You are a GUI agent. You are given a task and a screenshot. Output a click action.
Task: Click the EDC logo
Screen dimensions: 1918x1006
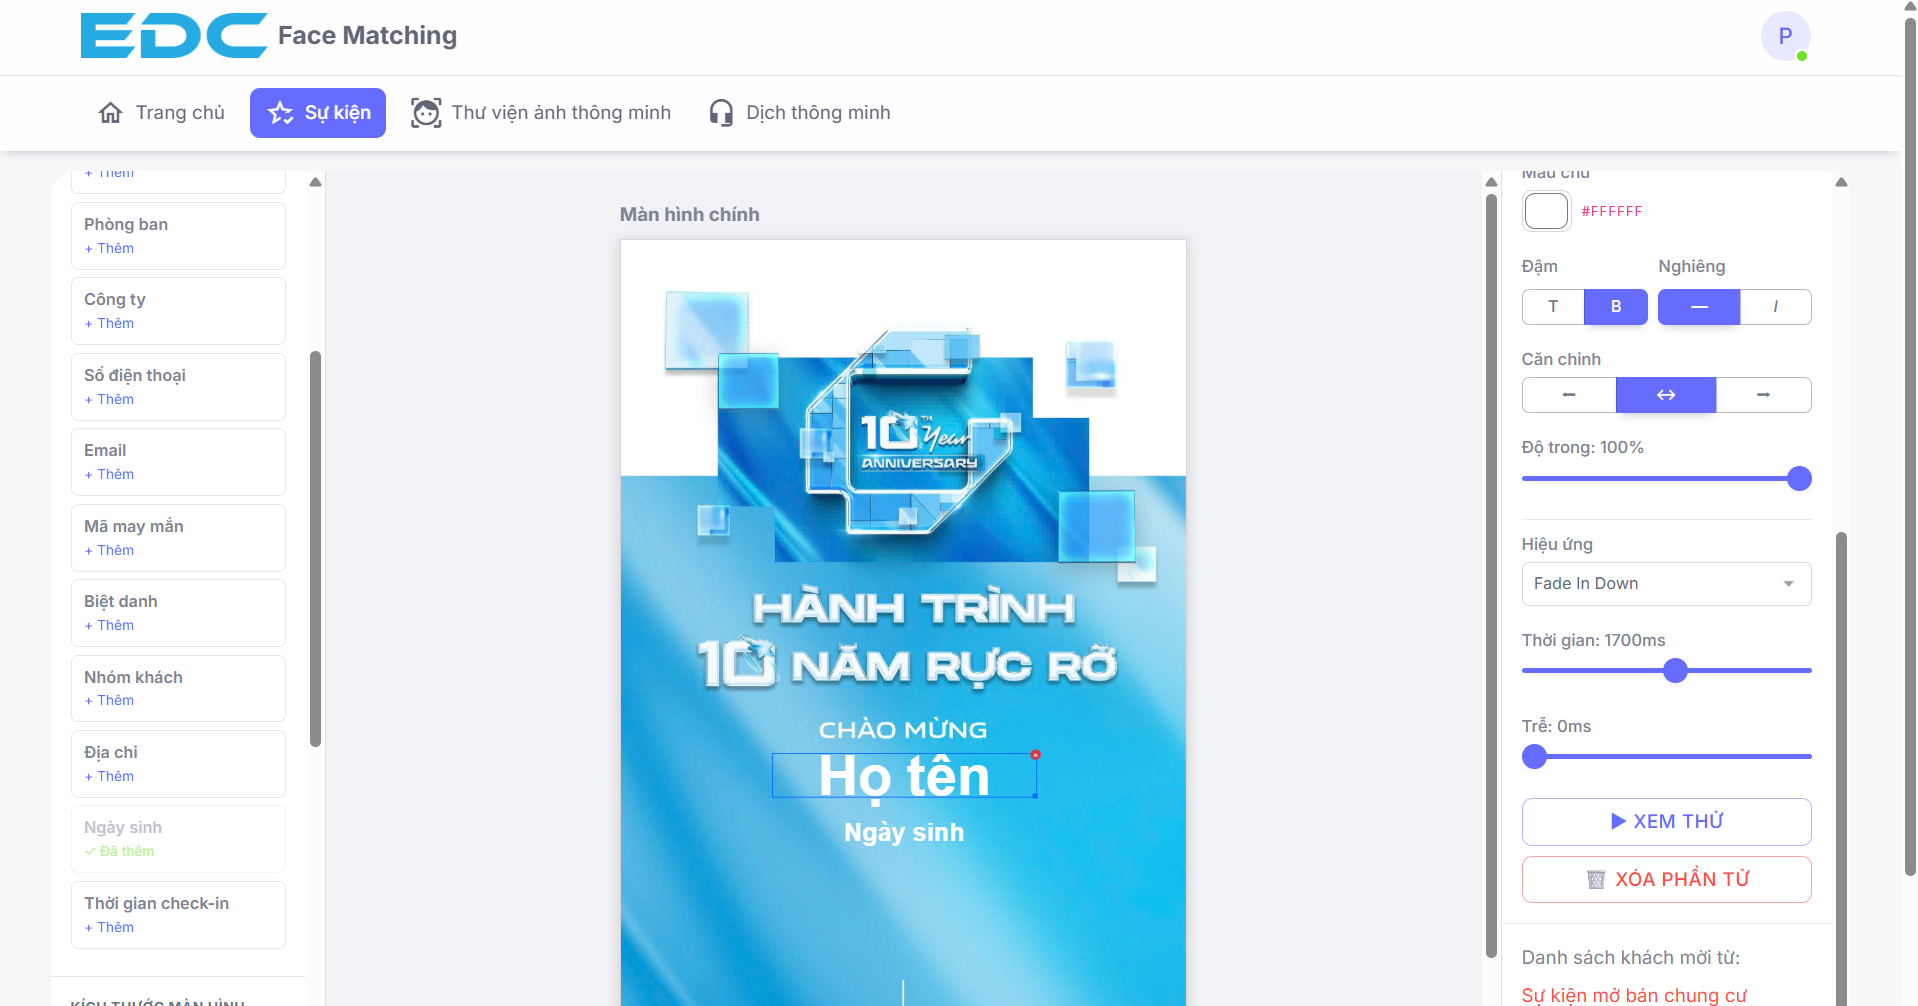point(174,36)
